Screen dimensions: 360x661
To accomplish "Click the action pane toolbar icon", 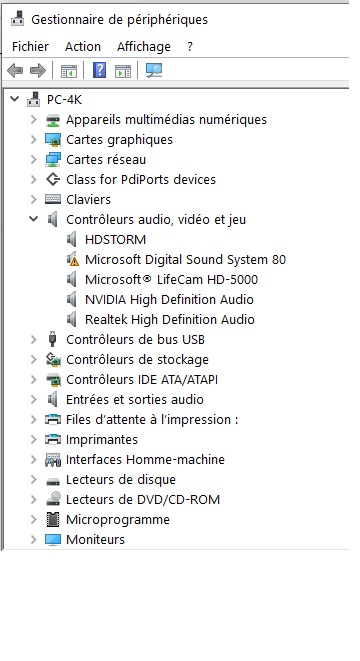I will 123,71.
